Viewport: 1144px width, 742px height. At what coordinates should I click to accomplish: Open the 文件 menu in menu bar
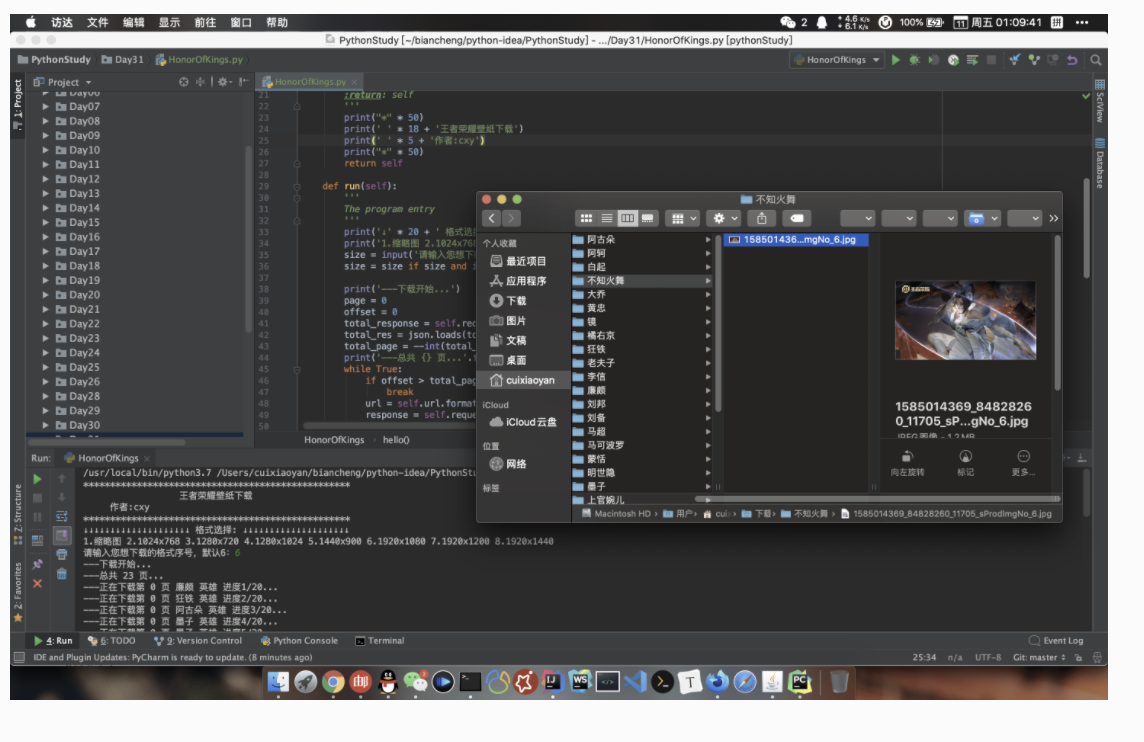(x=98, y=23)
